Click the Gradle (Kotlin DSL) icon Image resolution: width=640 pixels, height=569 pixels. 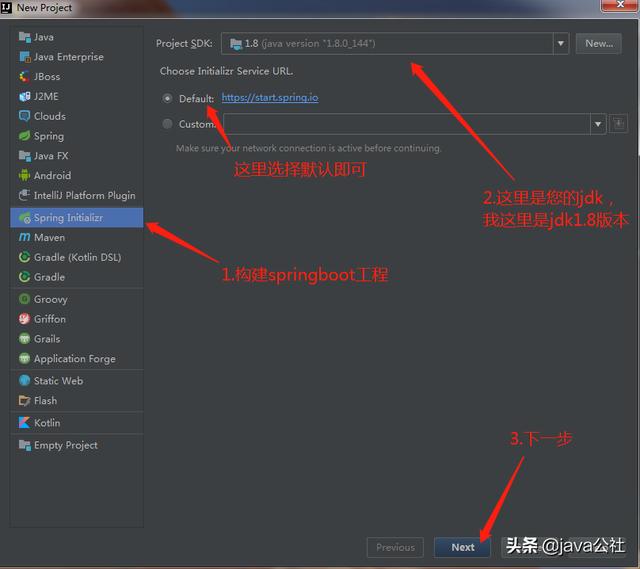[x=24, y=257]
